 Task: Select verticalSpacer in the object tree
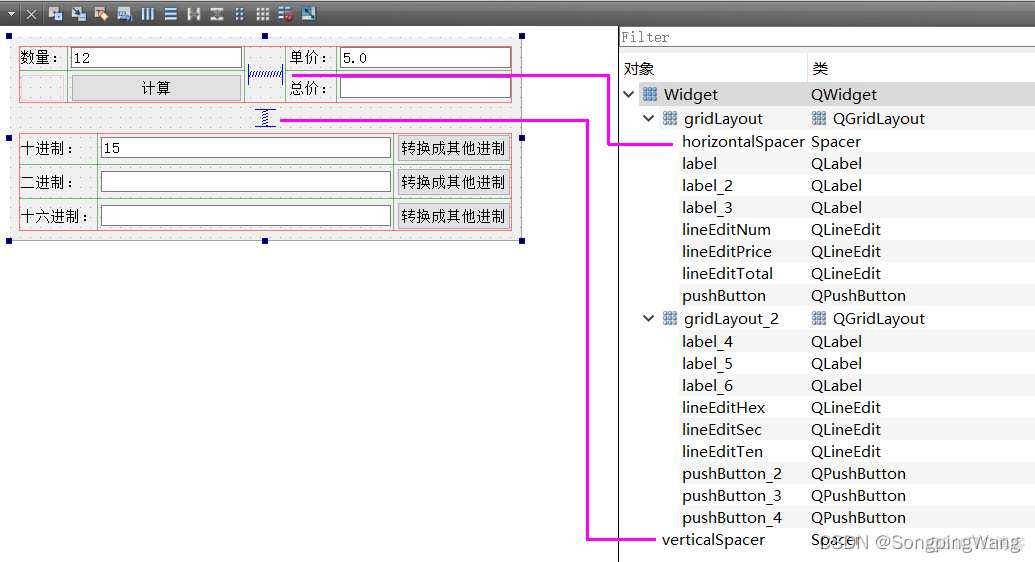[713, 540]
